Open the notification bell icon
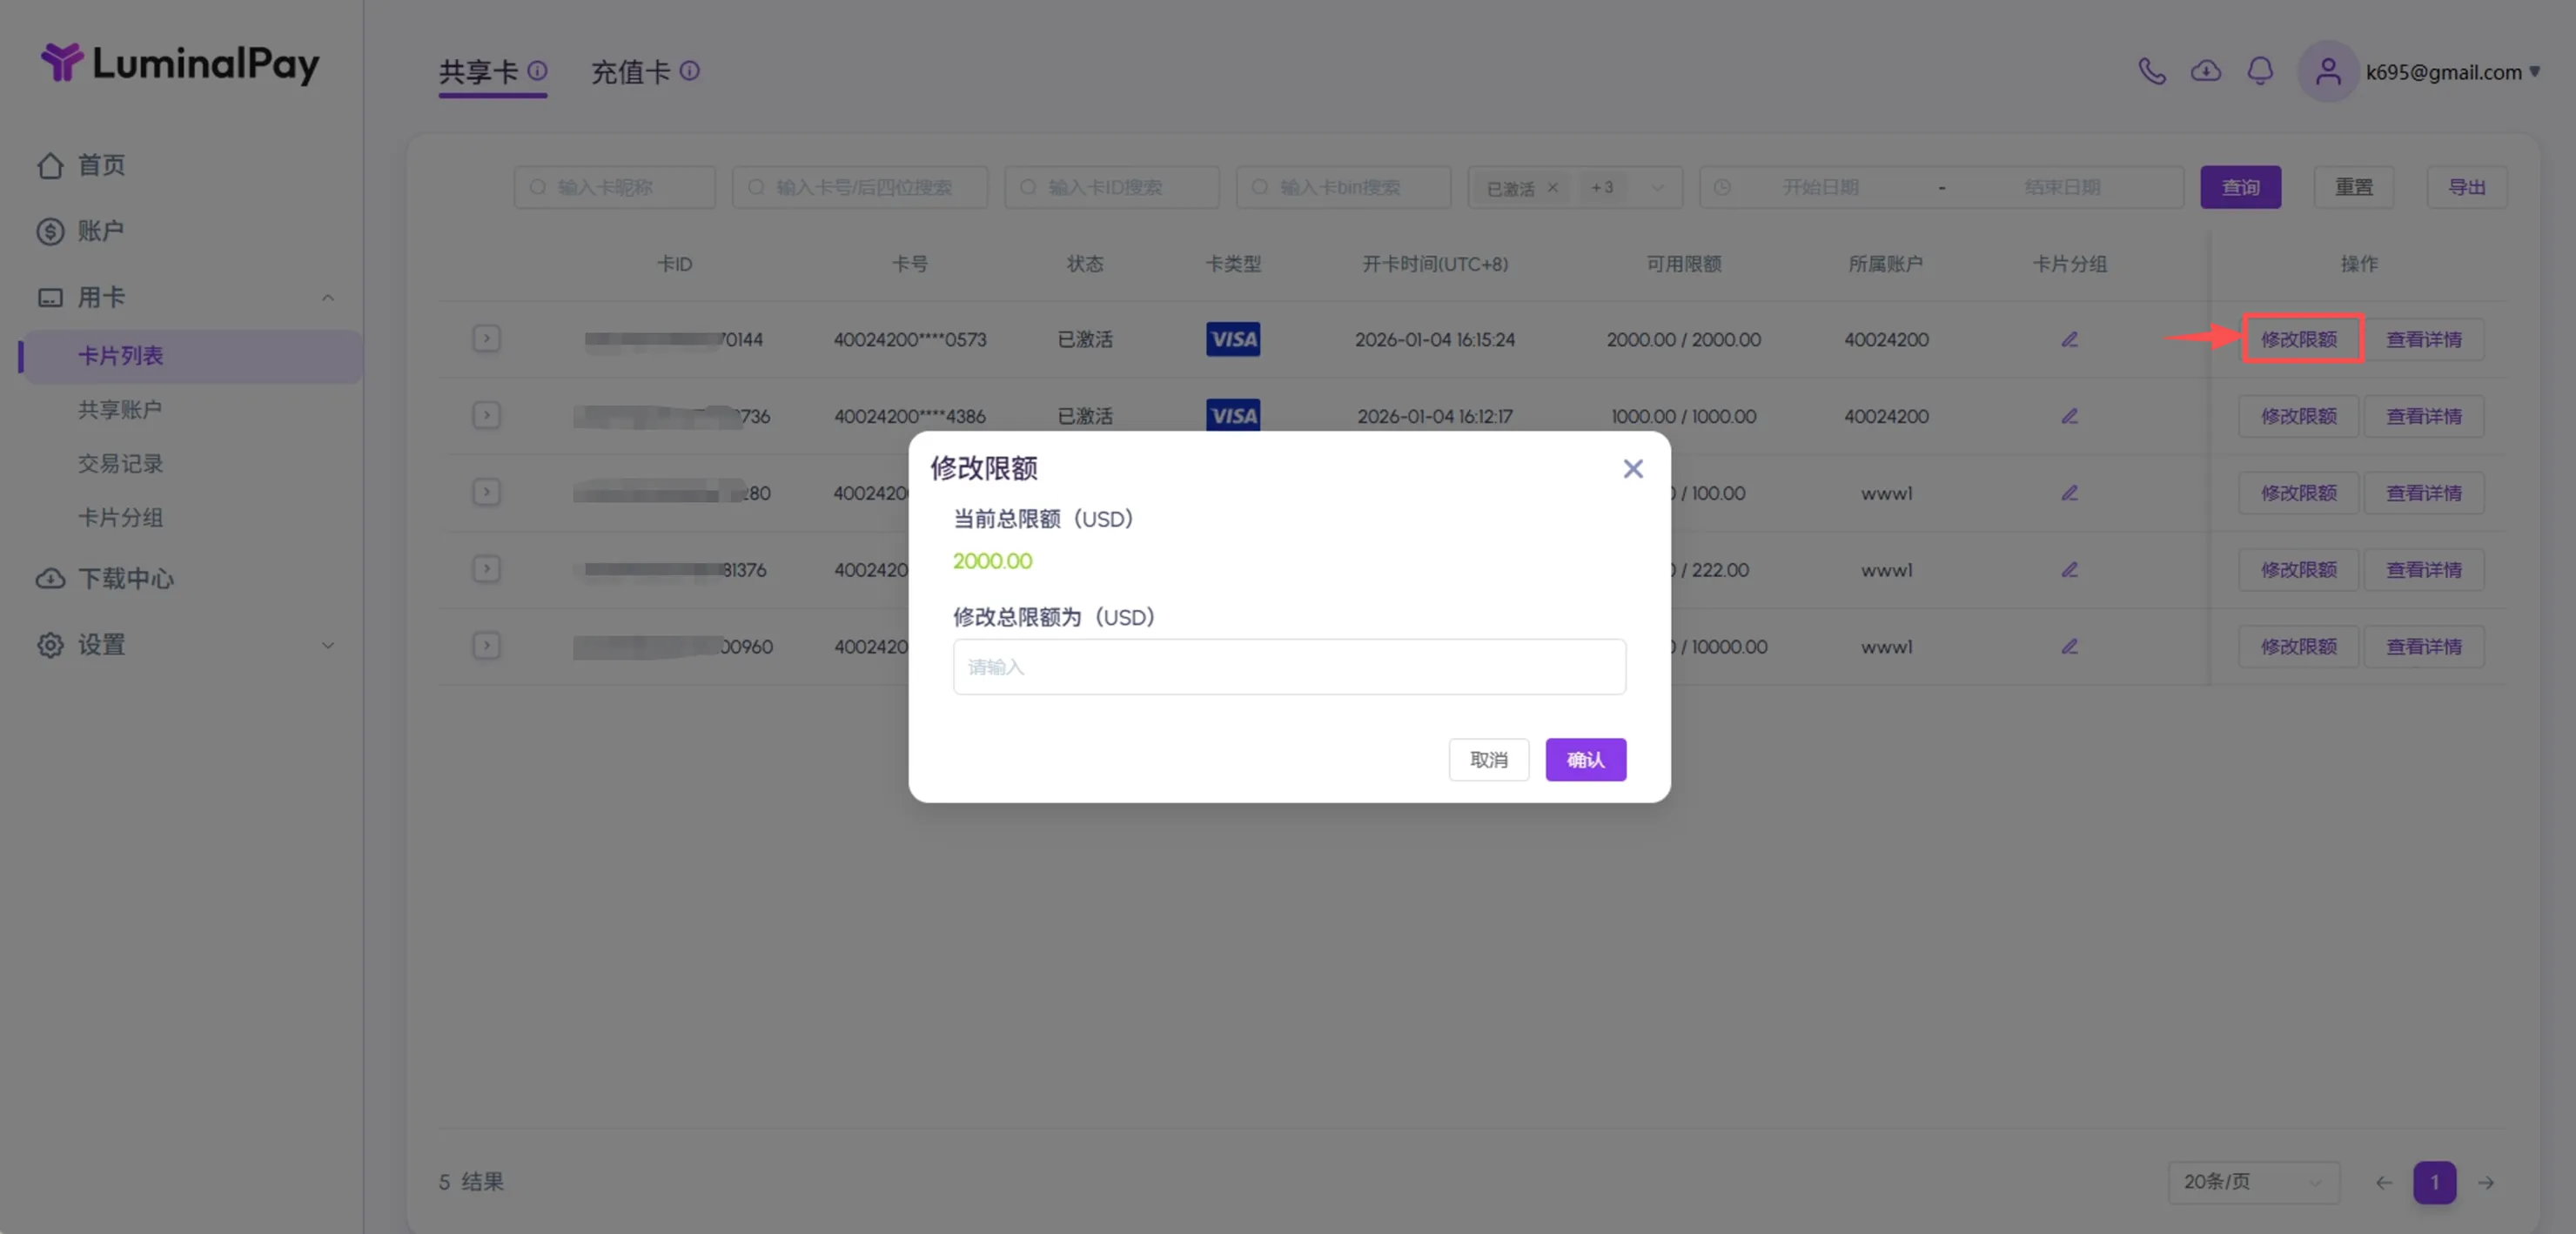The width and height of the screenshot is (2576, 1234). [x=2260, y=71]
